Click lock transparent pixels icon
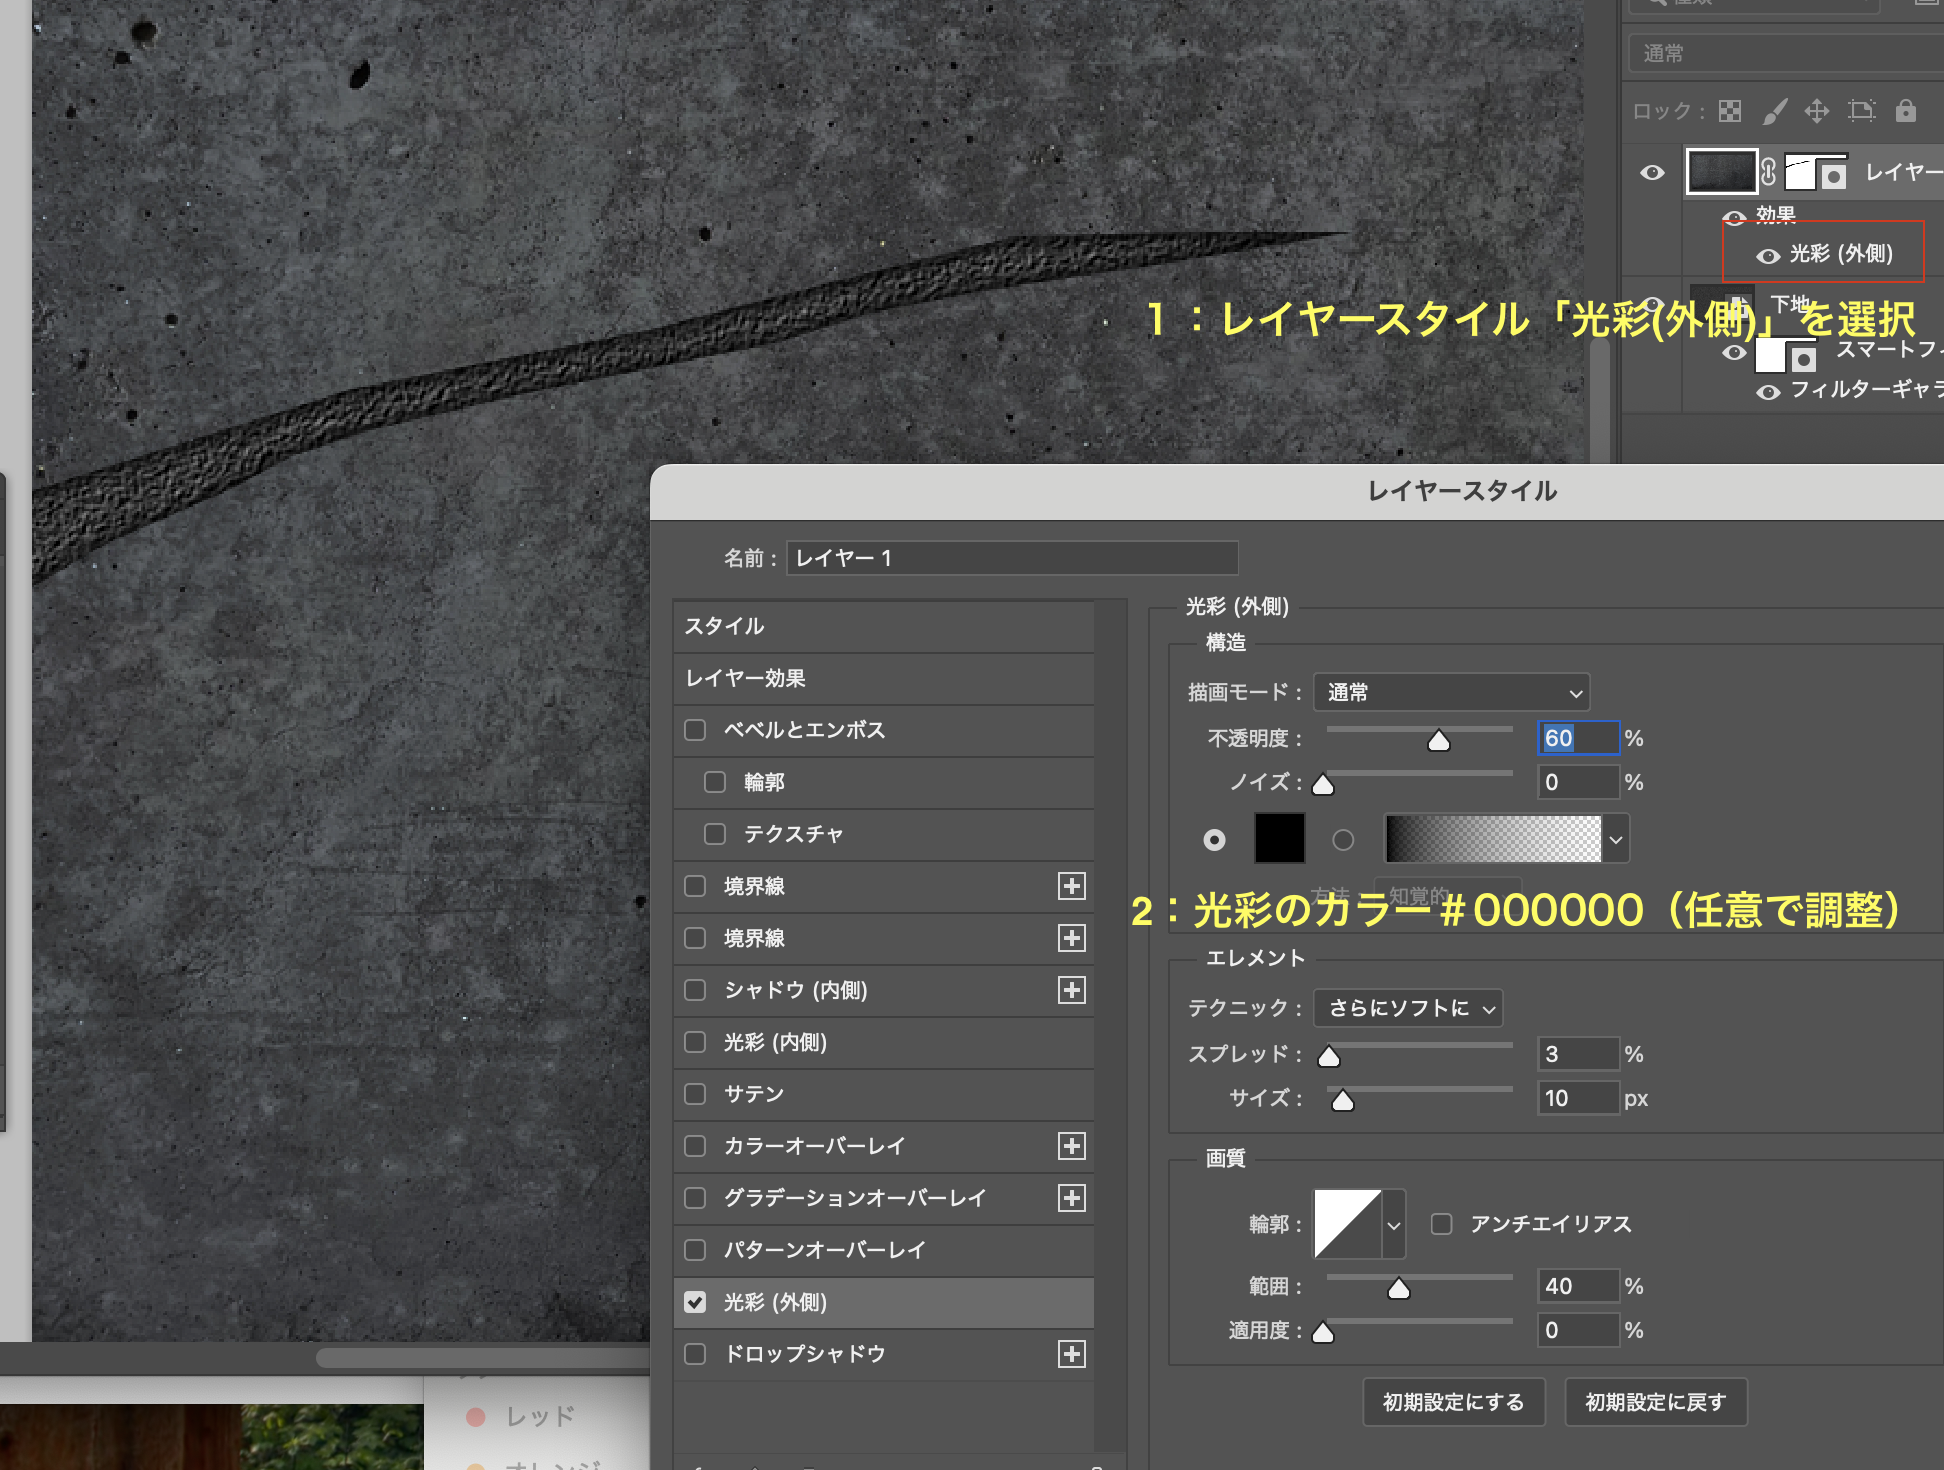The width and height of the screenshot is (1944, 1470). (x=1730, y=111)
